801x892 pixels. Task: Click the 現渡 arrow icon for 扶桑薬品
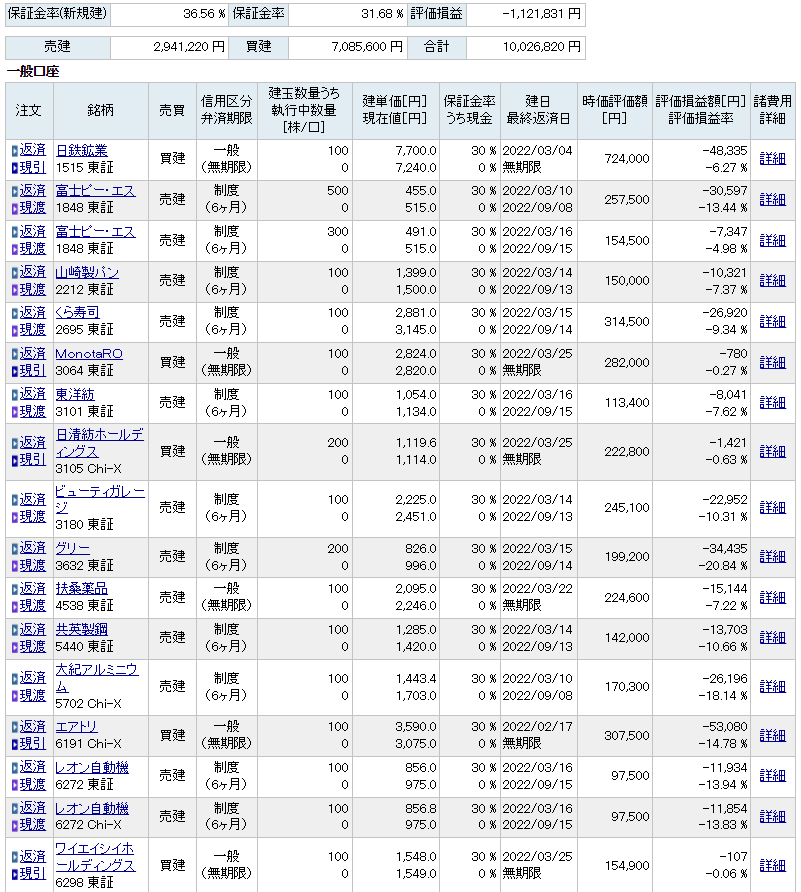click(14, 606)
